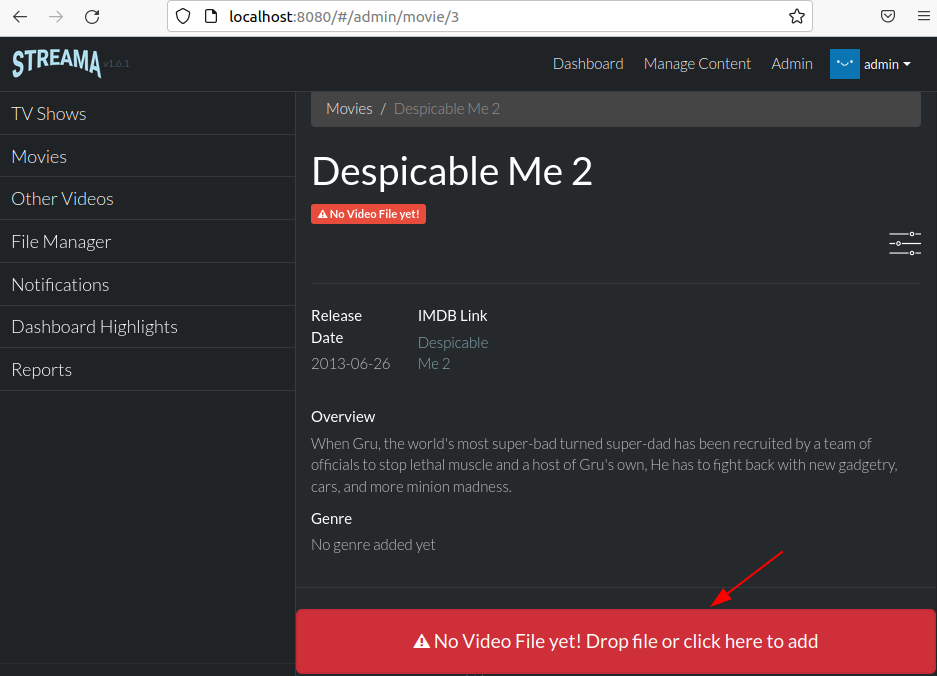Open the browser hamburger menu

point(924,17)
